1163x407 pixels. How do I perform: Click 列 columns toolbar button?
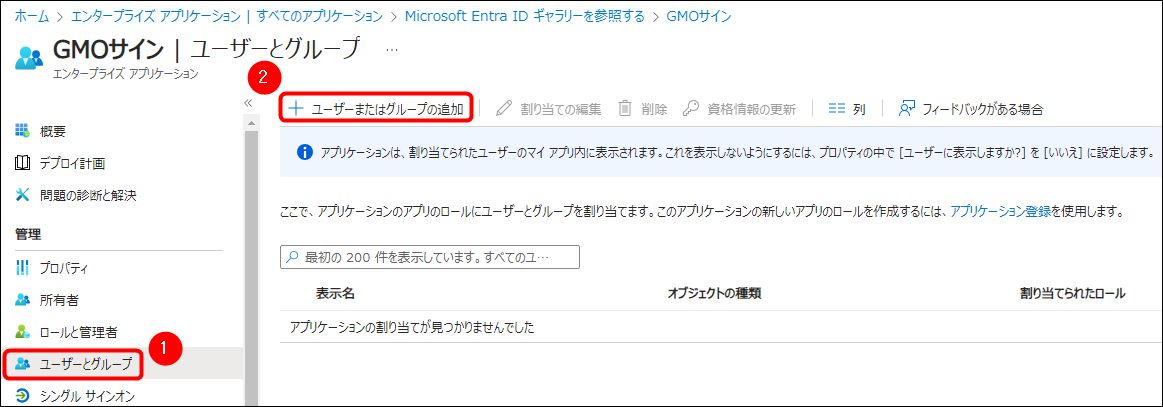click(847, 109)
